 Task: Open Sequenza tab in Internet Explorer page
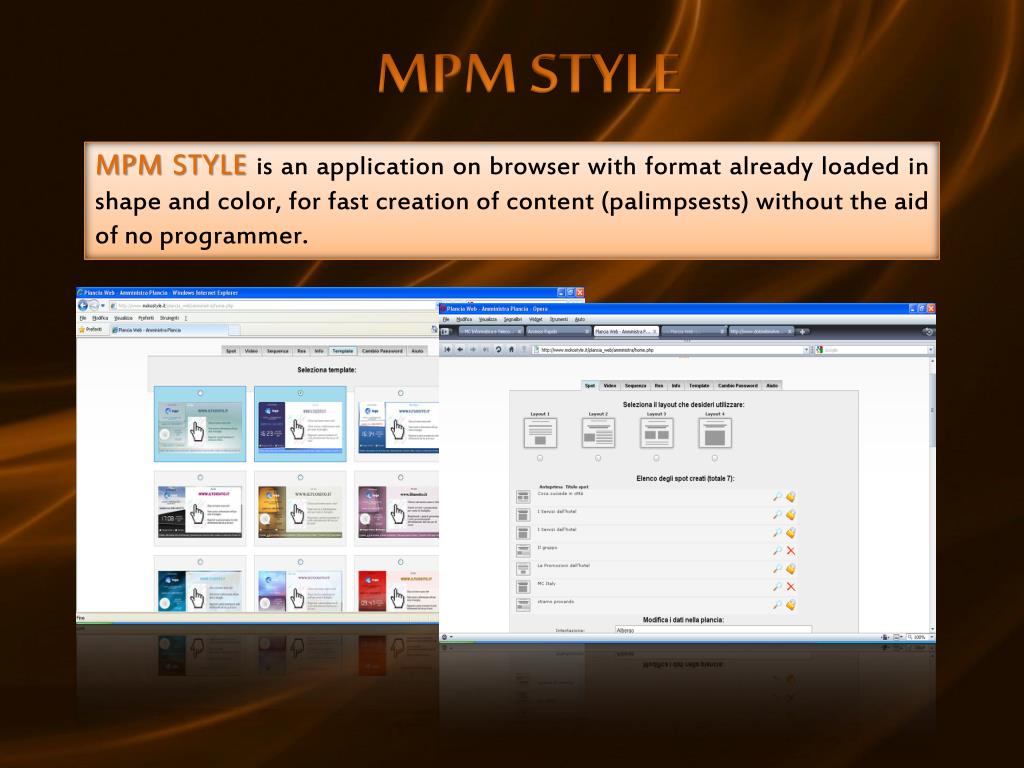click(x=277, y=351)
